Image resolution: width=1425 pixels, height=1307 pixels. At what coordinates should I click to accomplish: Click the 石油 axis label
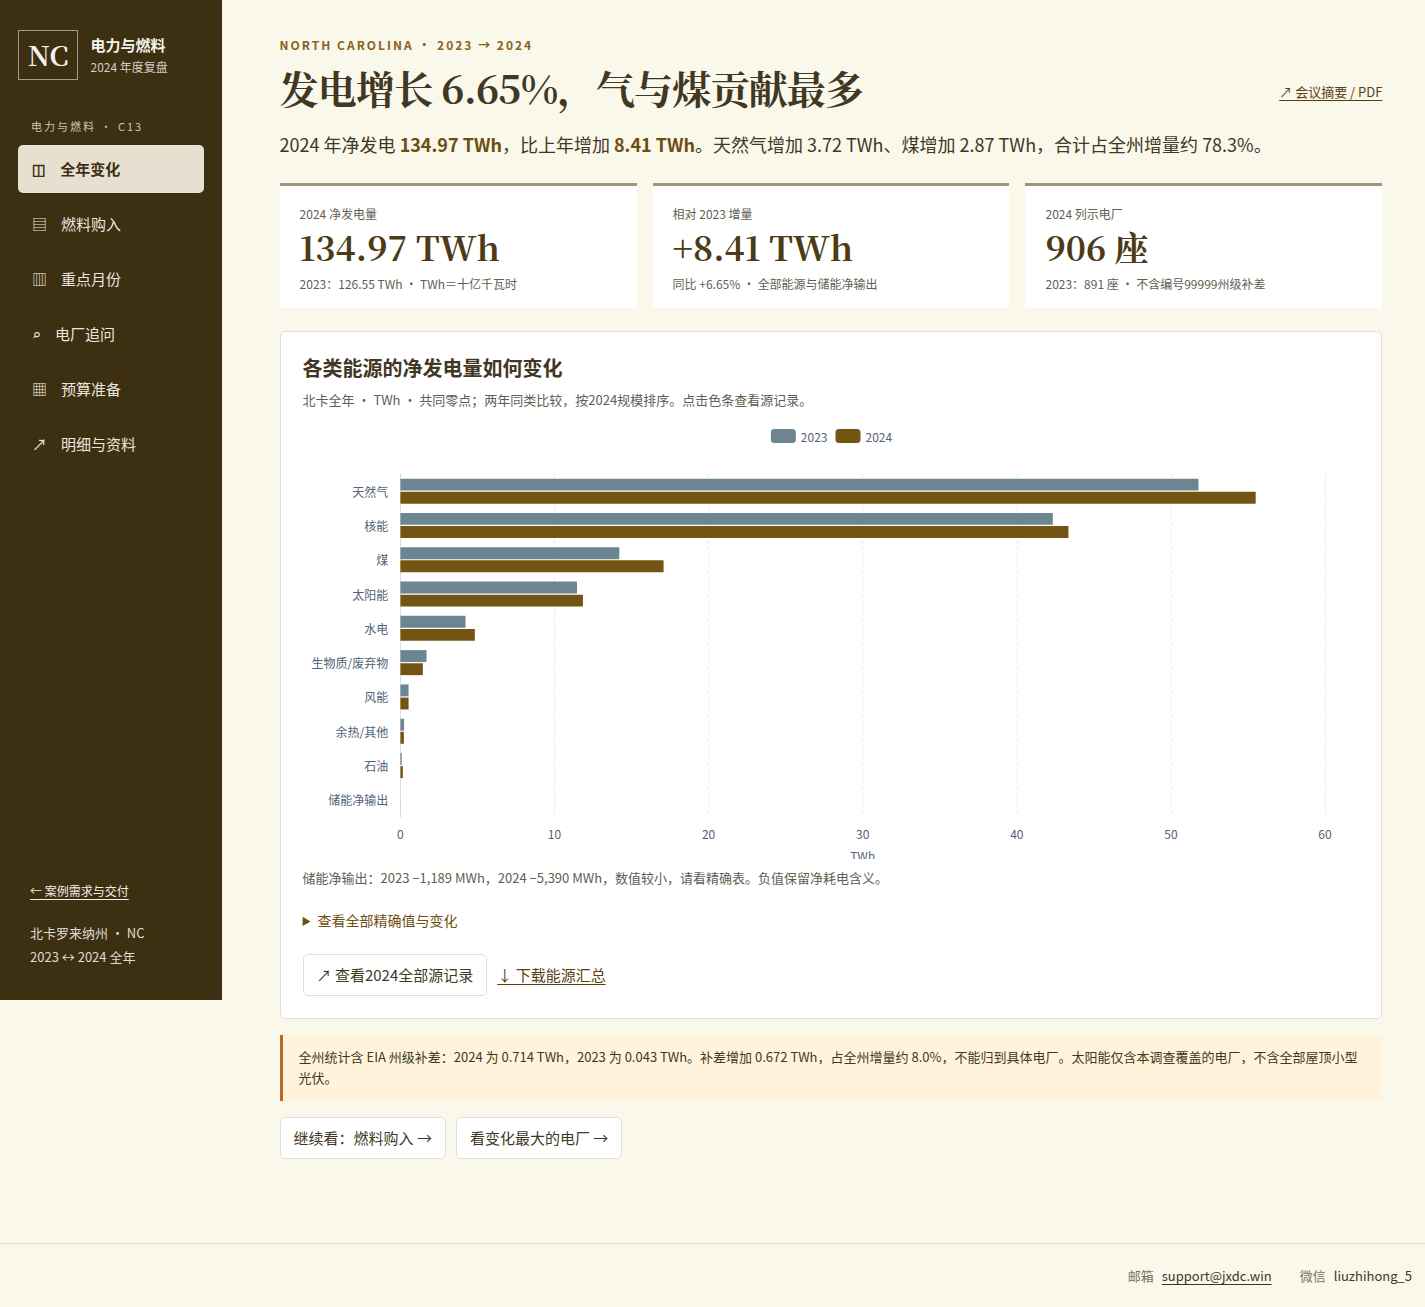point(376,766)
